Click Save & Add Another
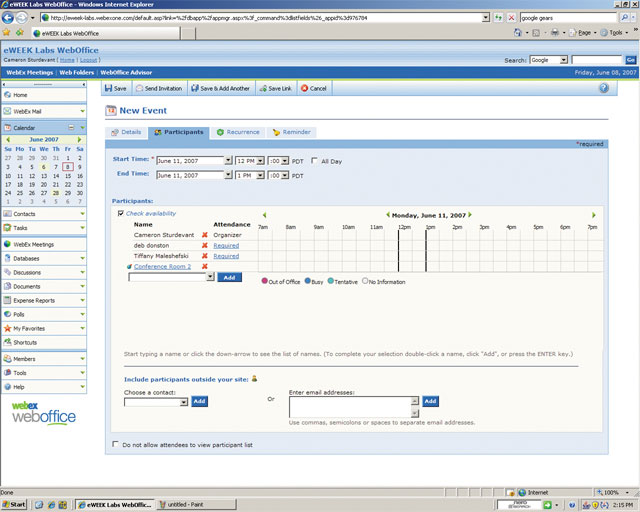 221,88
